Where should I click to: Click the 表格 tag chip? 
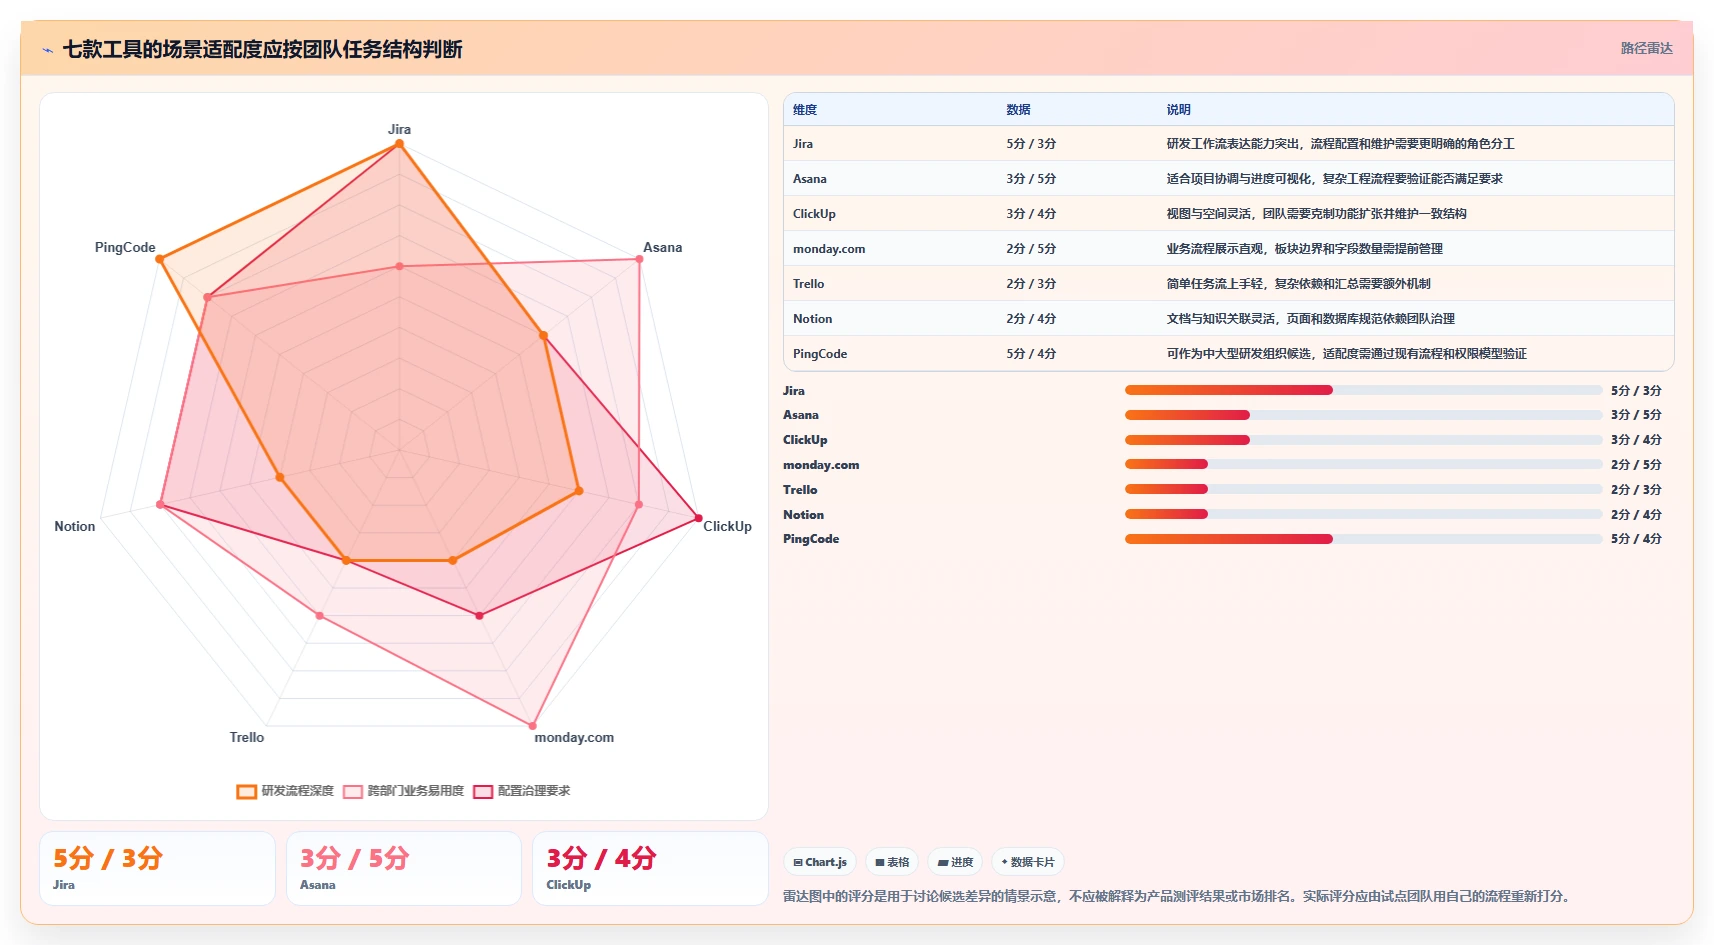[892, 862]
